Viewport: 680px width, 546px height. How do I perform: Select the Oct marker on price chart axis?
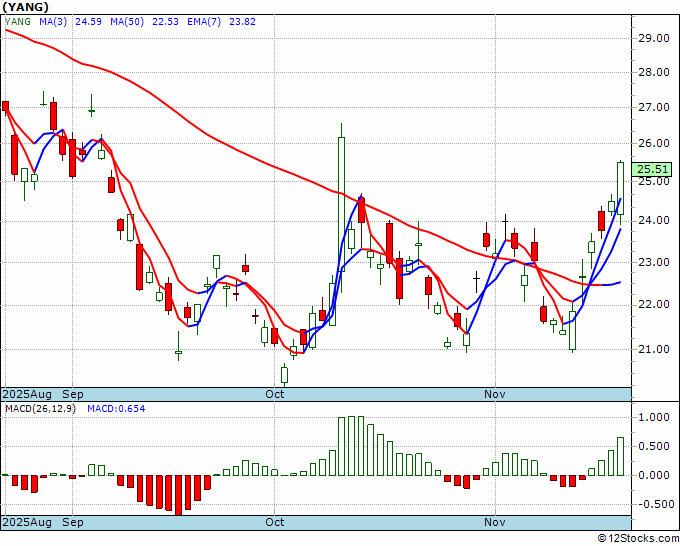(275, 394)
